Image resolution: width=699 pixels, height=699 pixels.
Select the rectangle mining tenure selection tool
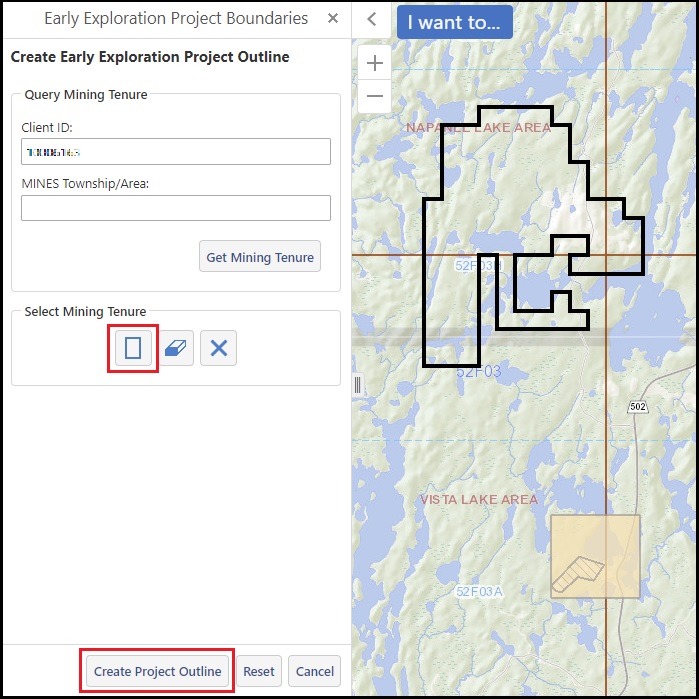[133, 348]
